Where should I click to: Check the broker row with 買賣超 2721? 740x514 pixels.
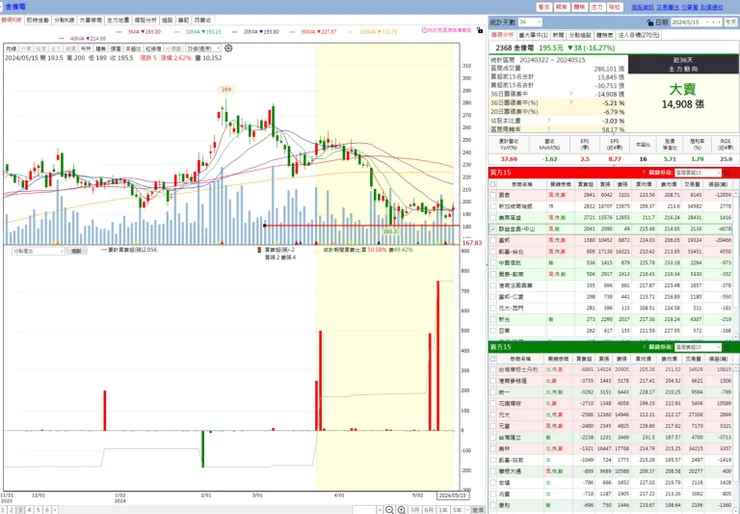pyautogui.click(x=493, y=218)
